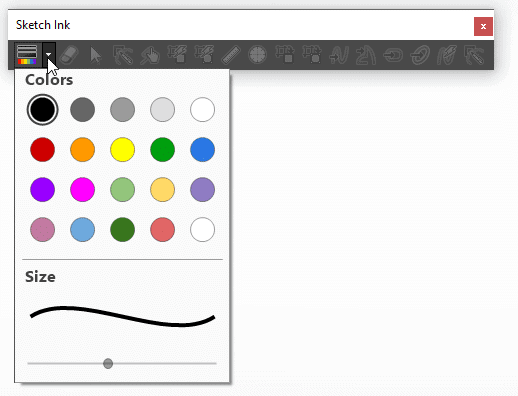The image size is (518, 396).
Task: Select the dark forest green swatch
Action: pyautogui.click(x=122, y=230)
